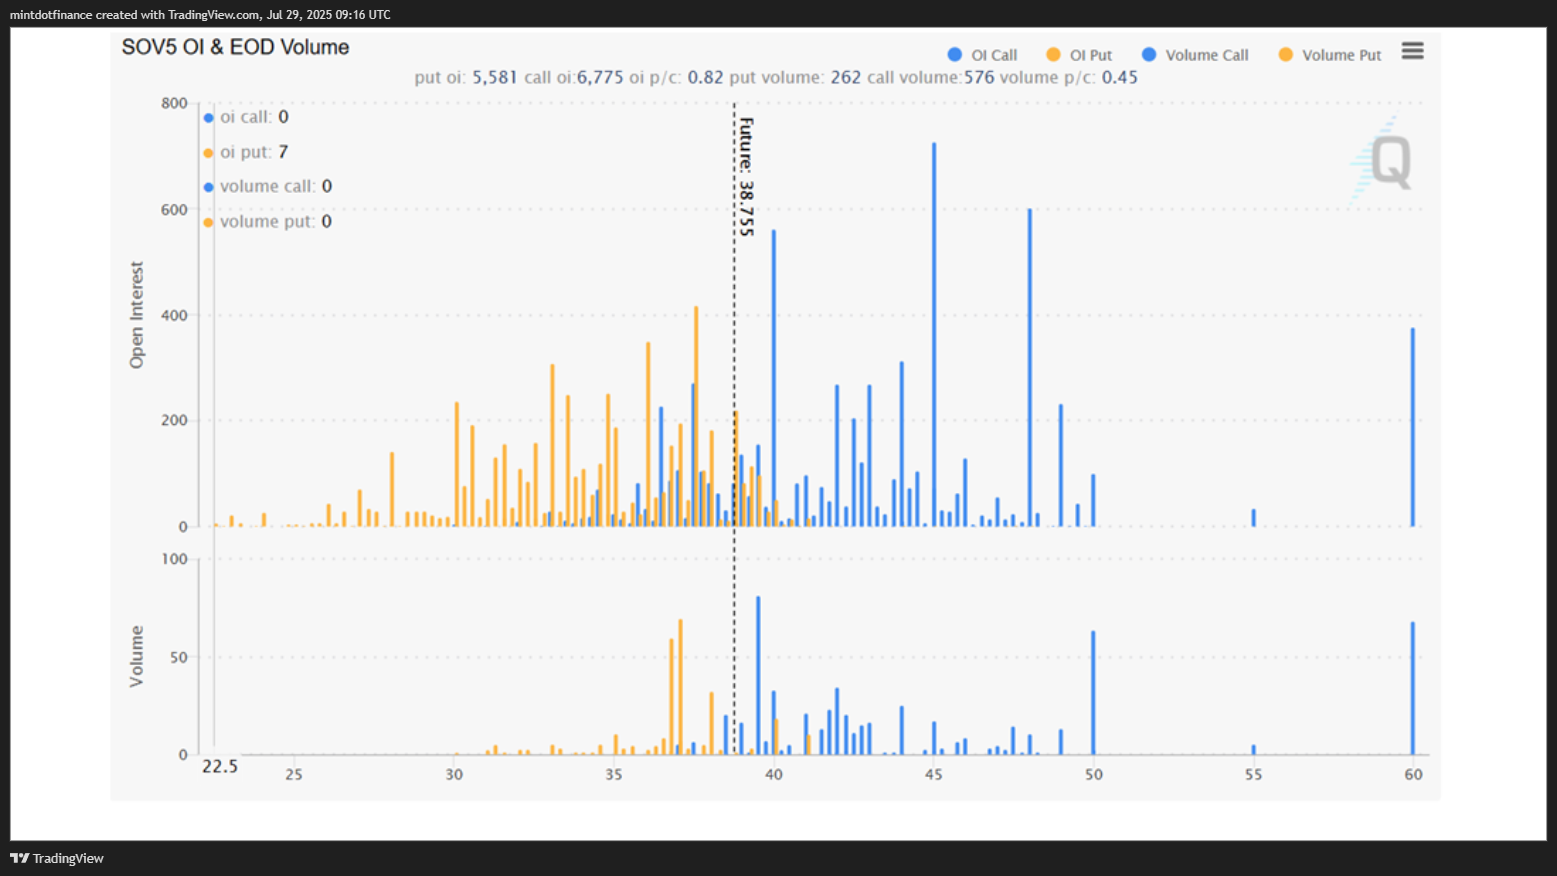1557x876 pixels.
Task: Click the Future: 38.755 marker label
Action: [x=746, y=177]
